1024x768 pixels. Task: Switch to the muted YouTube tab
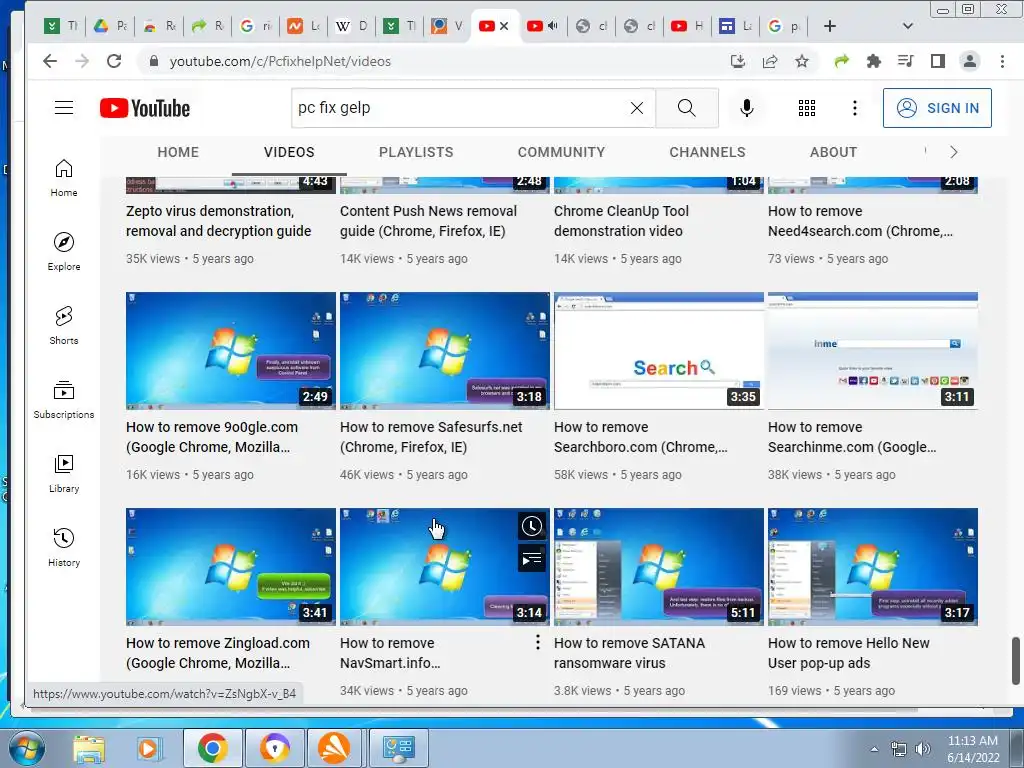coord(543,26)
